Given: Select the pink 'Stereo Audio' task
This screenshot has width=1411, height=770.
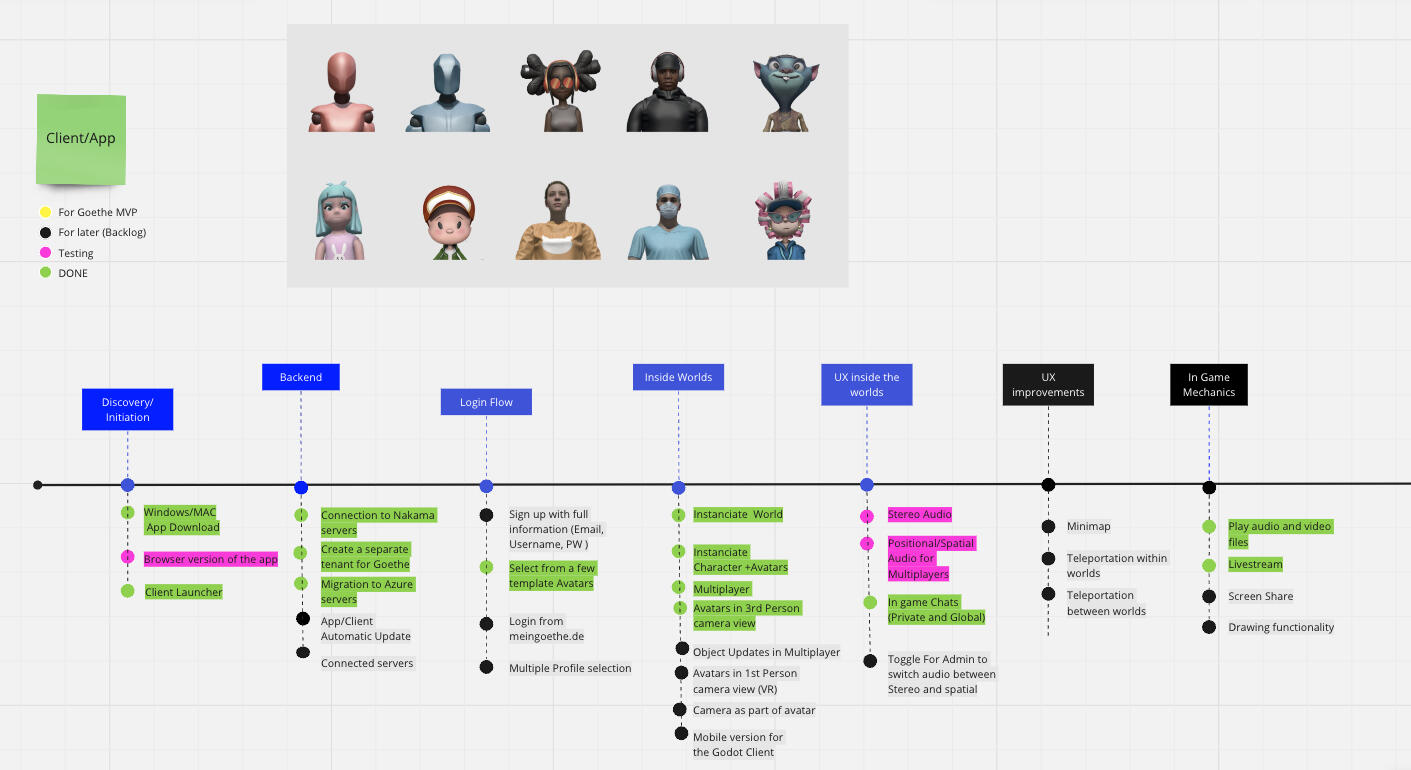Looking at the screenshot, I should (919, 515).
